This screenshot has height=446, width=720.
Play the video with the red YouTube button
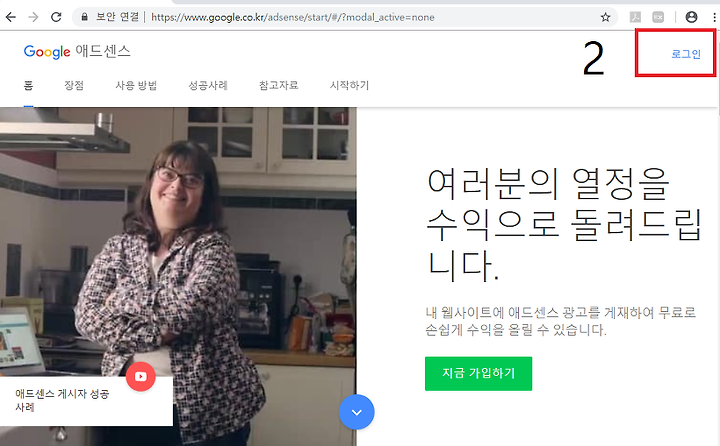click(x=141, y=377)
